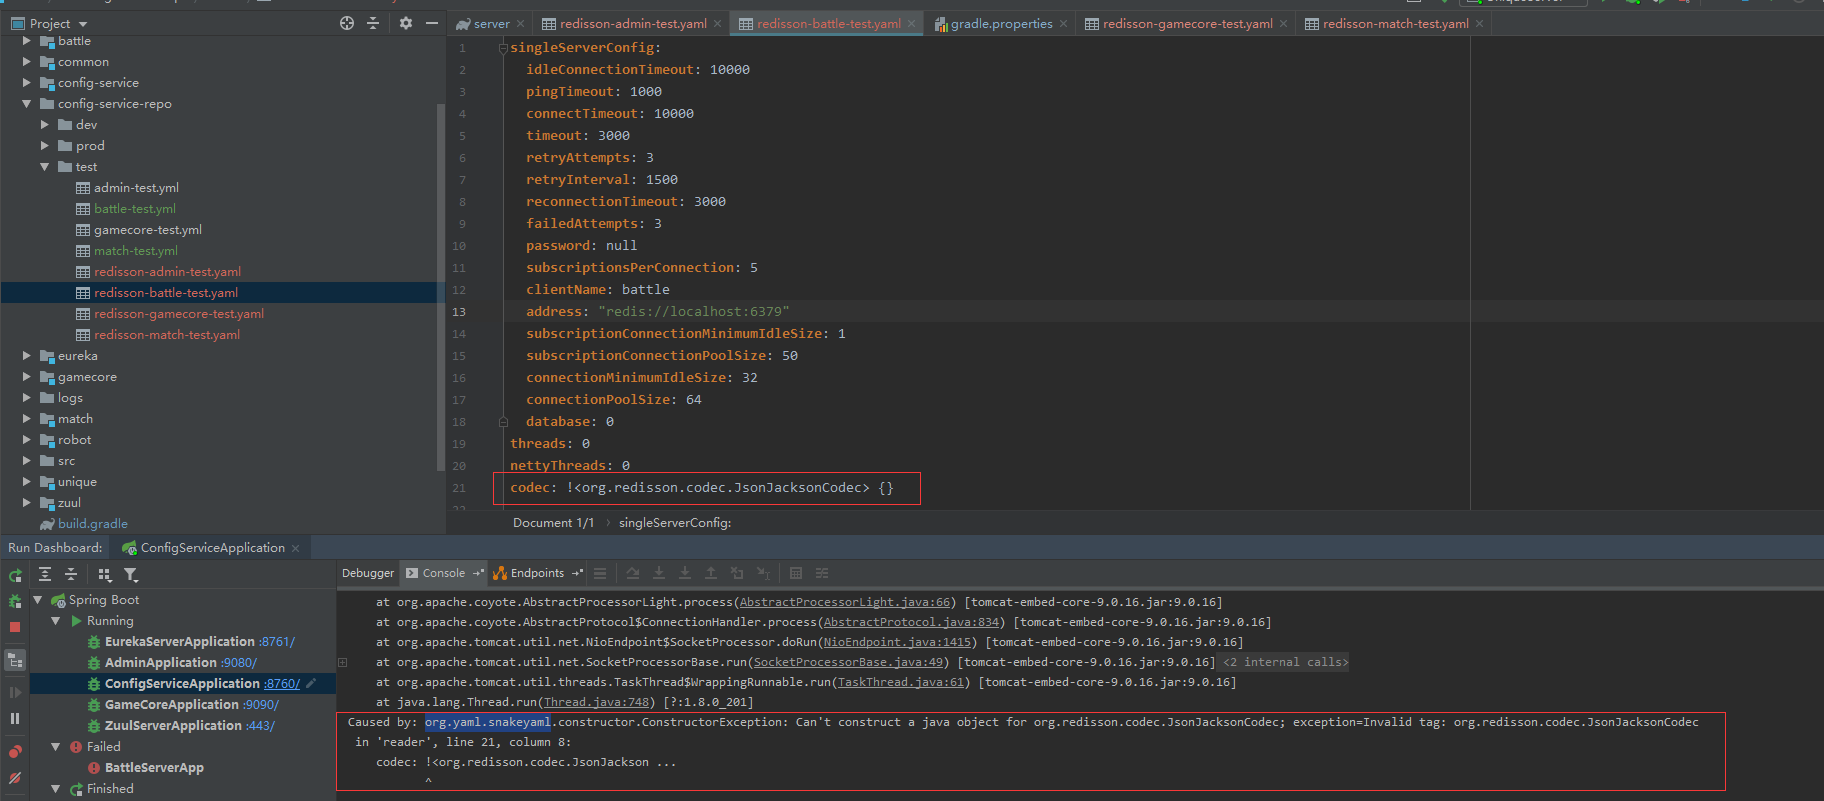Select redisson-gamecore-test.yaml in project tree

179,314
